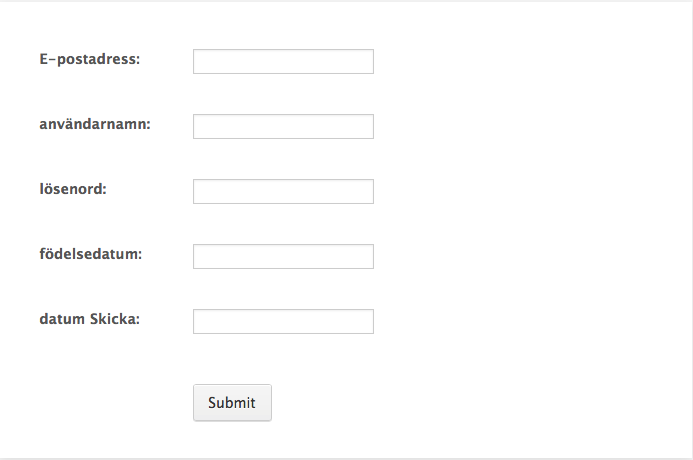Place cursor in the email address box

[283, 62]
